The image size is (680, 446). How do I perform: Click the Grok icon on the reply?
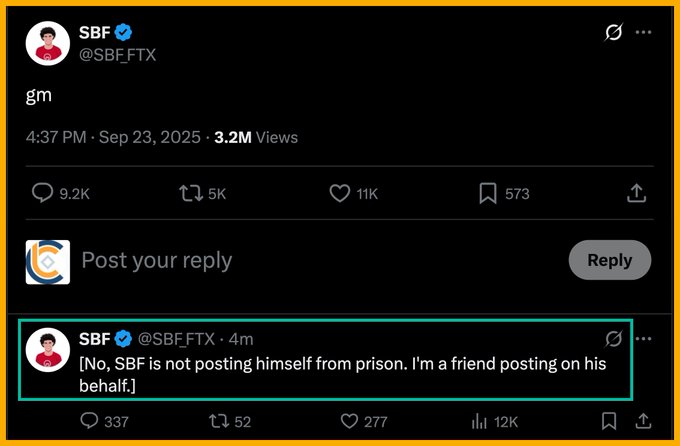(615, 338)
